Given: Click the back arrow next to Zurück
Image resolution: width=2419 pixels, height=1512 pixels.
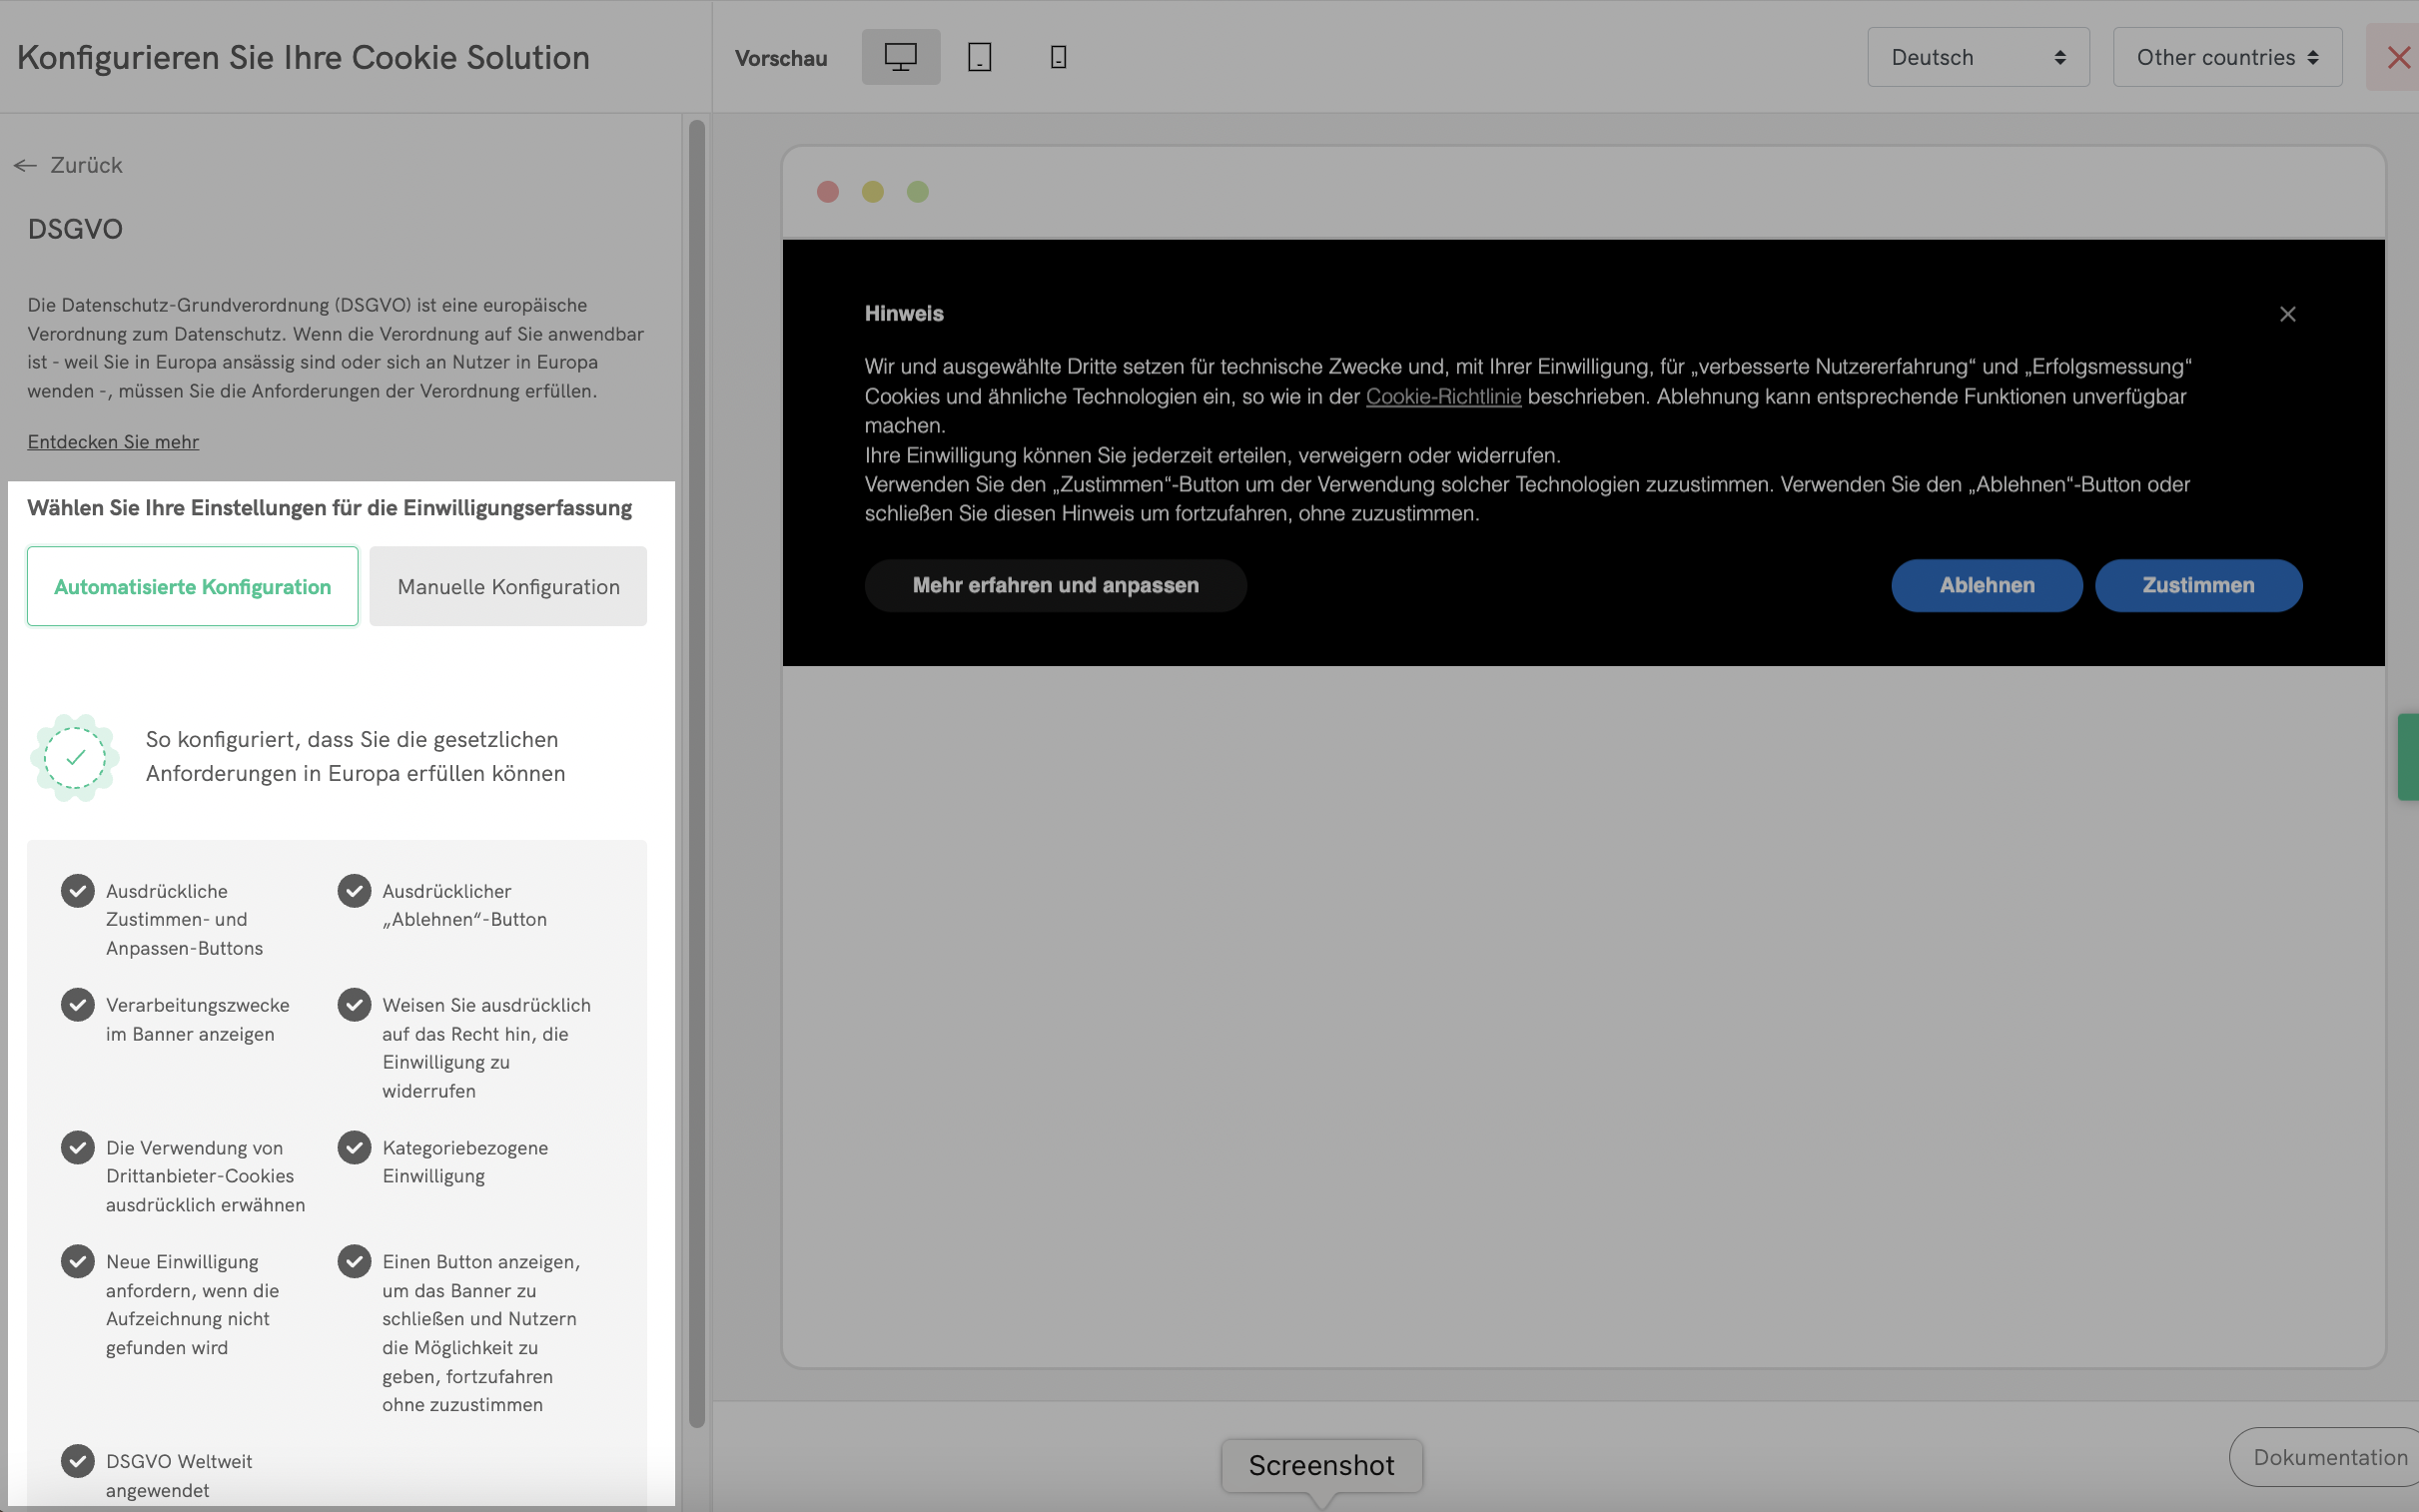Looking at the screenshot, I should coord(26,165).
